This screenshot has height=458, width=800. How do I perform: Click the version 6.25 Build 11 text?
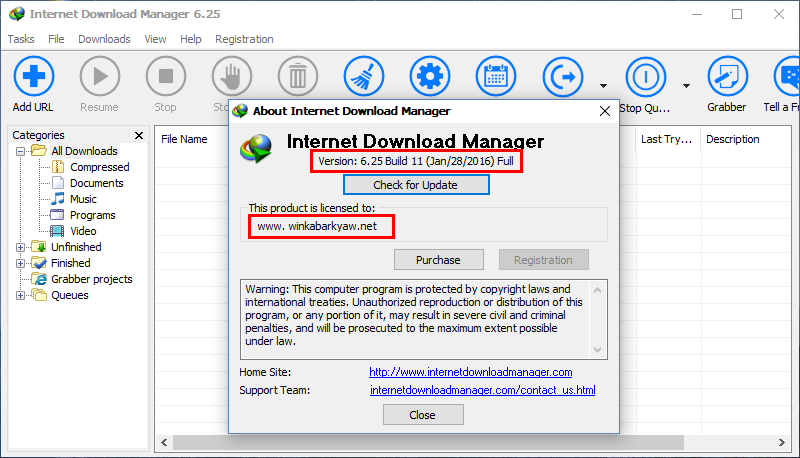pos(416,161)
